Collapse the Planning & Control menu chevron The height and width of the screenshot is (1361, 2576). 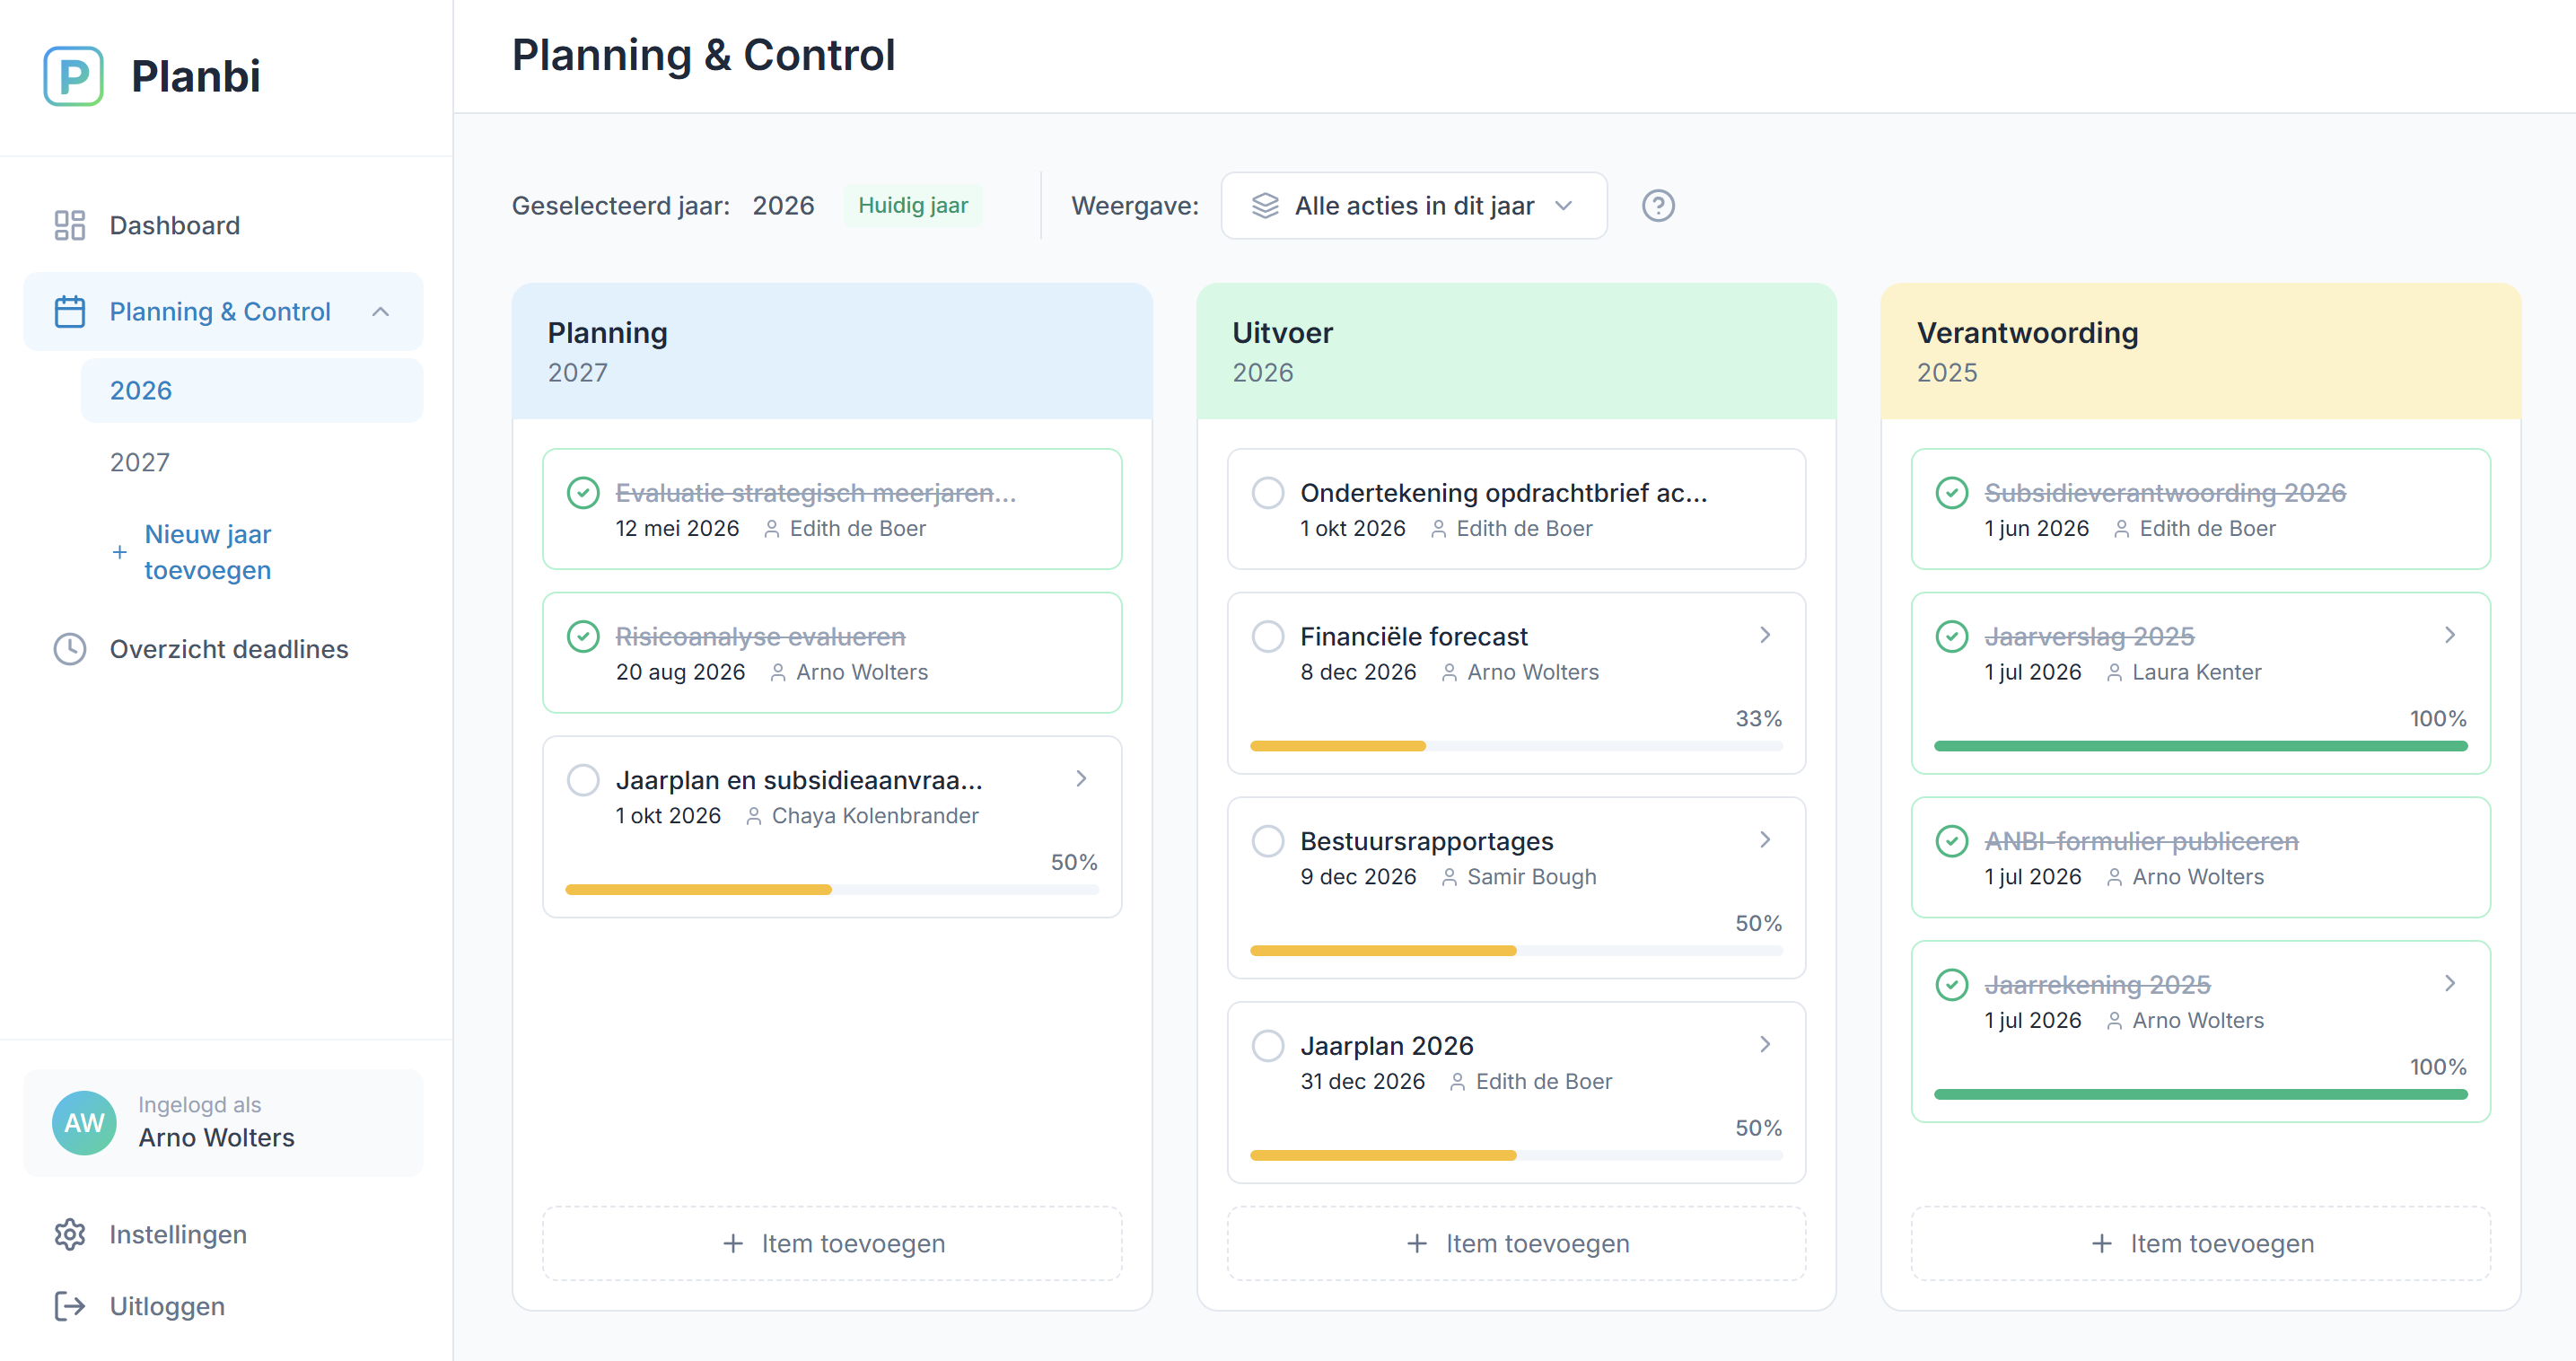pyautogui.click(x=381, y=312)
